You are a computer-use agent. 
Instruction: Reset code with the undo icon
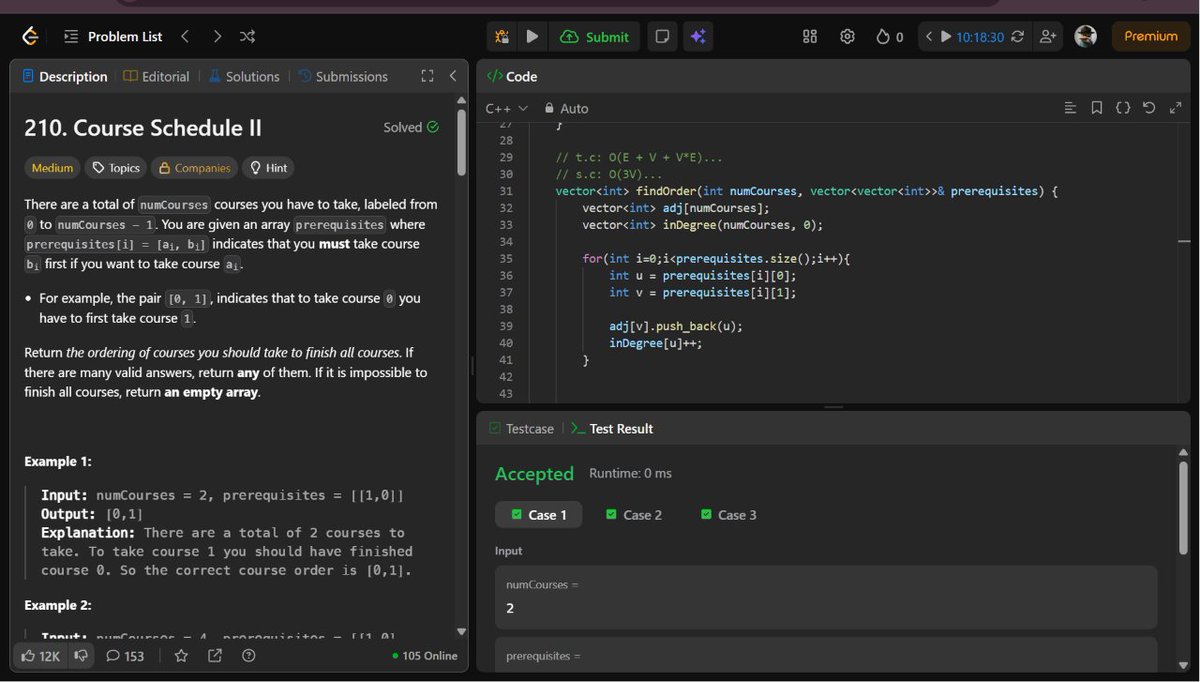1149,108
